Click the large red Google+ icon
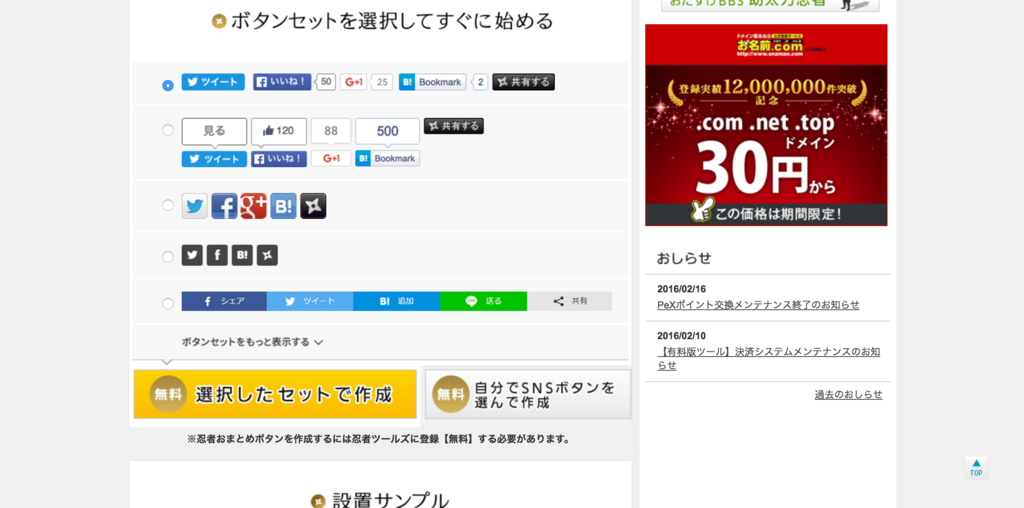 coord(253,206)
